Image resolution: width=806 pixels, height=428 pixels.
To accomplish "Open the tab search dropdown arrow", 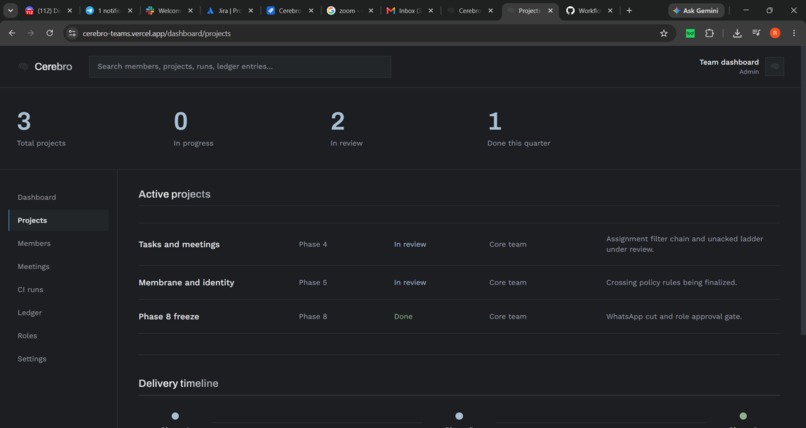I will click(10, 10).
